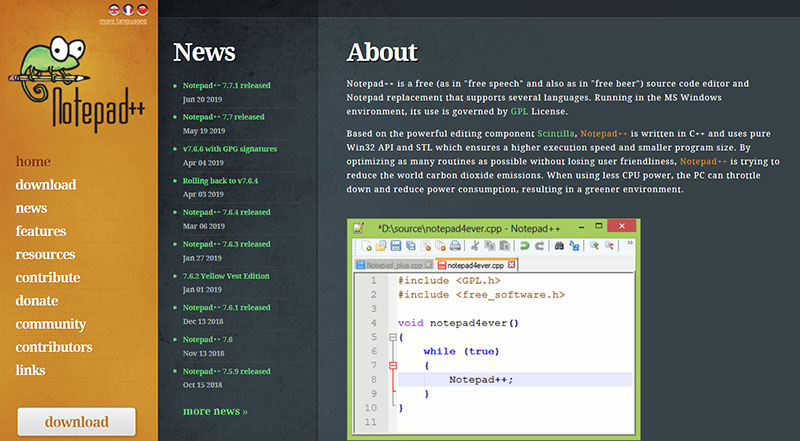Open the contributors menu item
The image size is (800, 441).
[x=54, y=347]
